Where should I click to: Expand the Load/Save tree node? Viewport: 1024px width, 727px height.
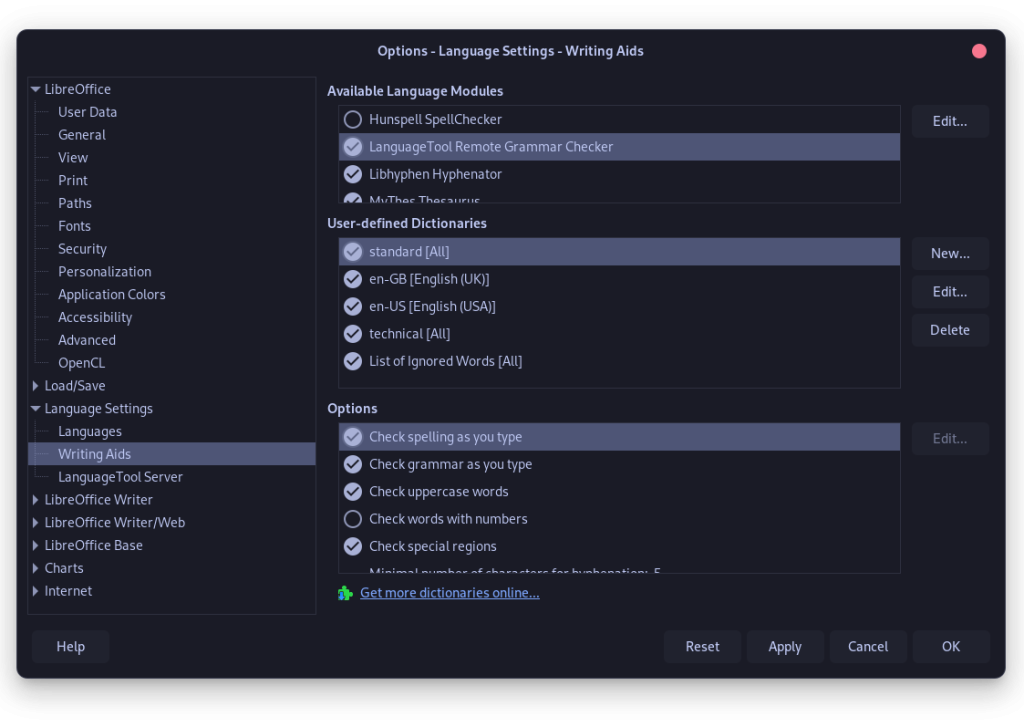coord(36,386)
